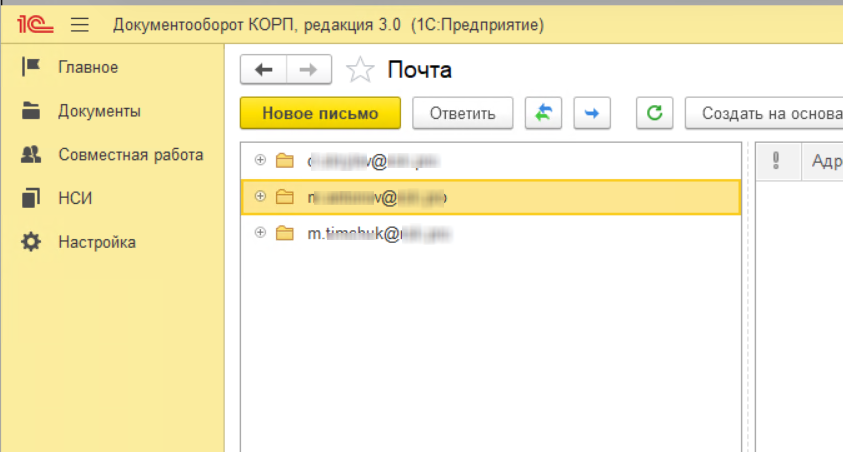Sort by the importance exclamation column
The height and width of the screenshot is (452, 843).
[x=777, y=161]
